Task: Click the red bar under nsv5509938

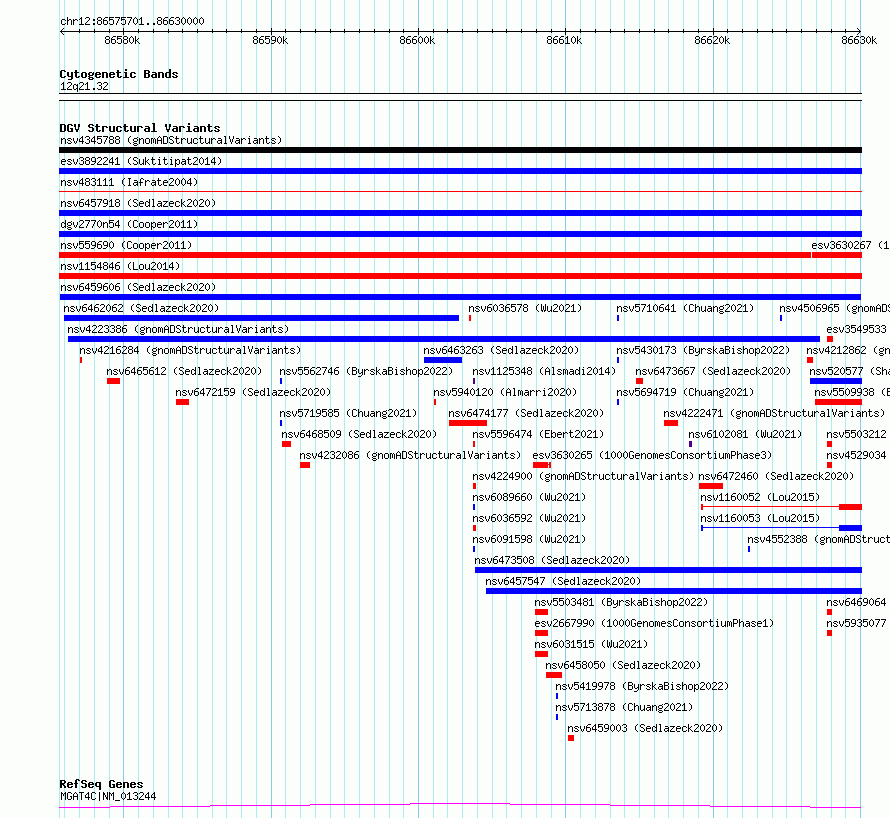Action: tap(838, 402)
